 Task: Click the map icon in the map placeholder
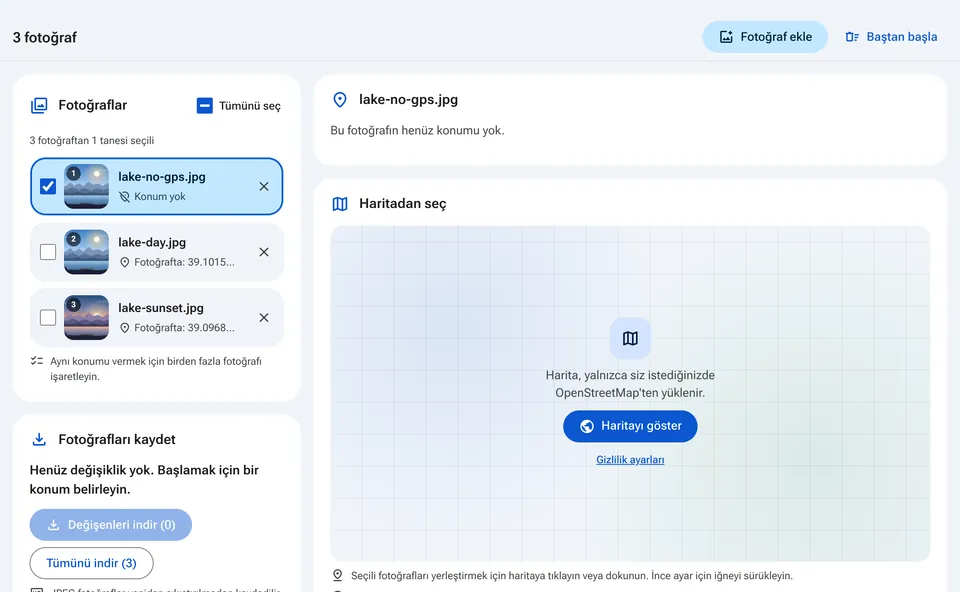630,338
